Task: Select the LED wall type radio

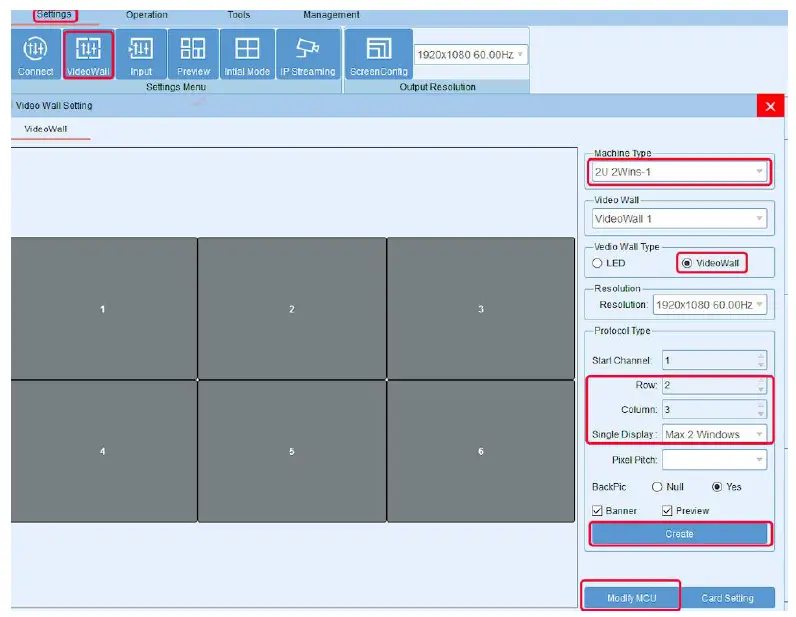Action: 598,263
